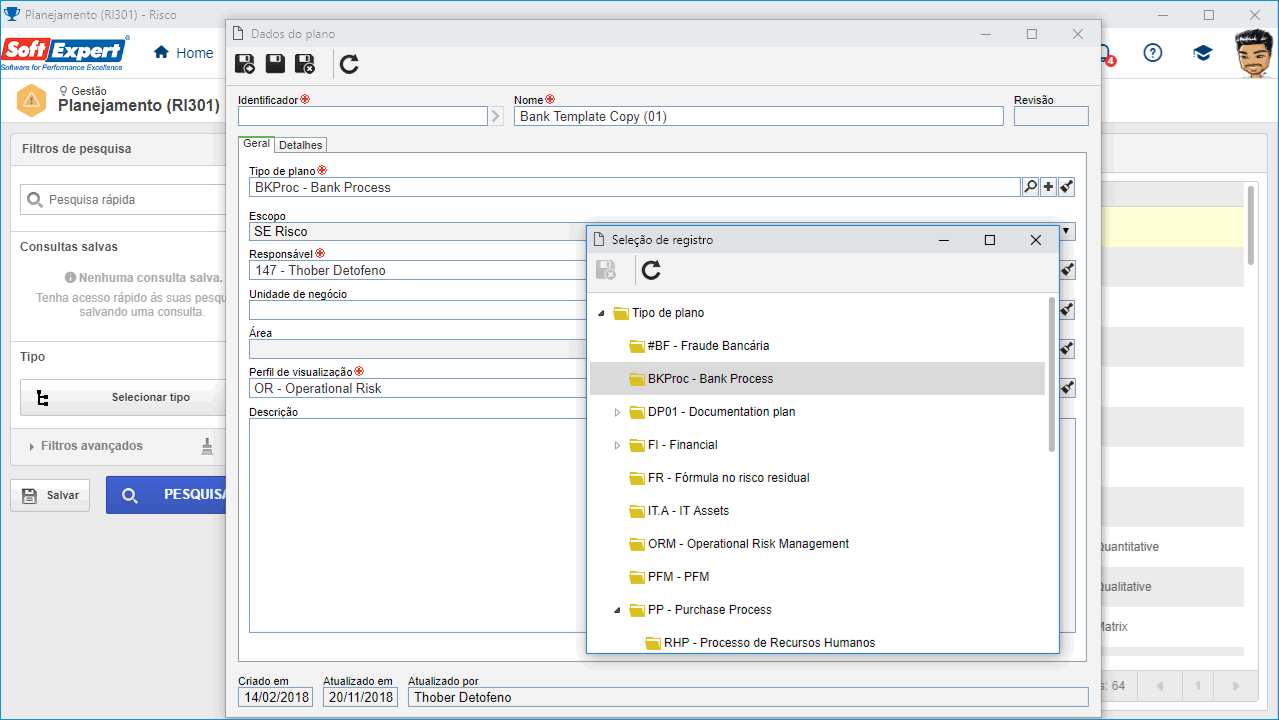
Task: Click the clear brush icon beside Tipo de plano
Action: [x=1067, y=187]
